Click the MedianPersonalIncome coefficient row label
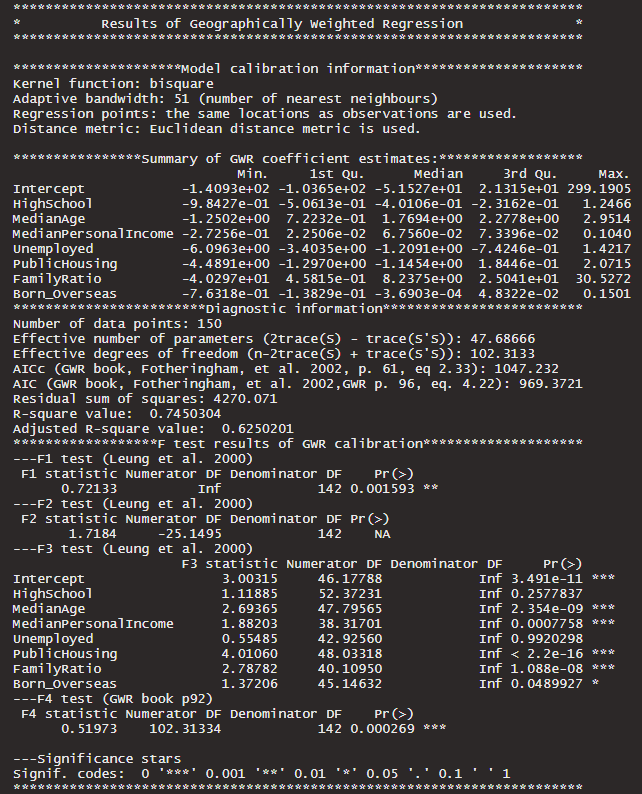This screenshot has height=794, width=642. coord(93,234)
